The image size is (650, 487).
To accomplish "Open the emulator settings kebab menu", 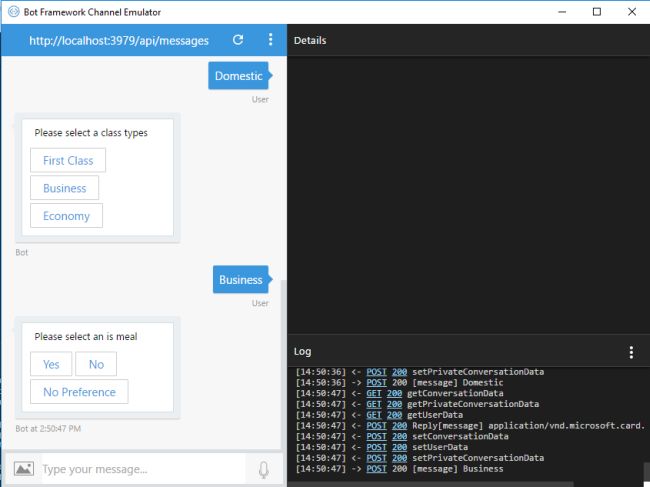I will [x=271, y=40].
